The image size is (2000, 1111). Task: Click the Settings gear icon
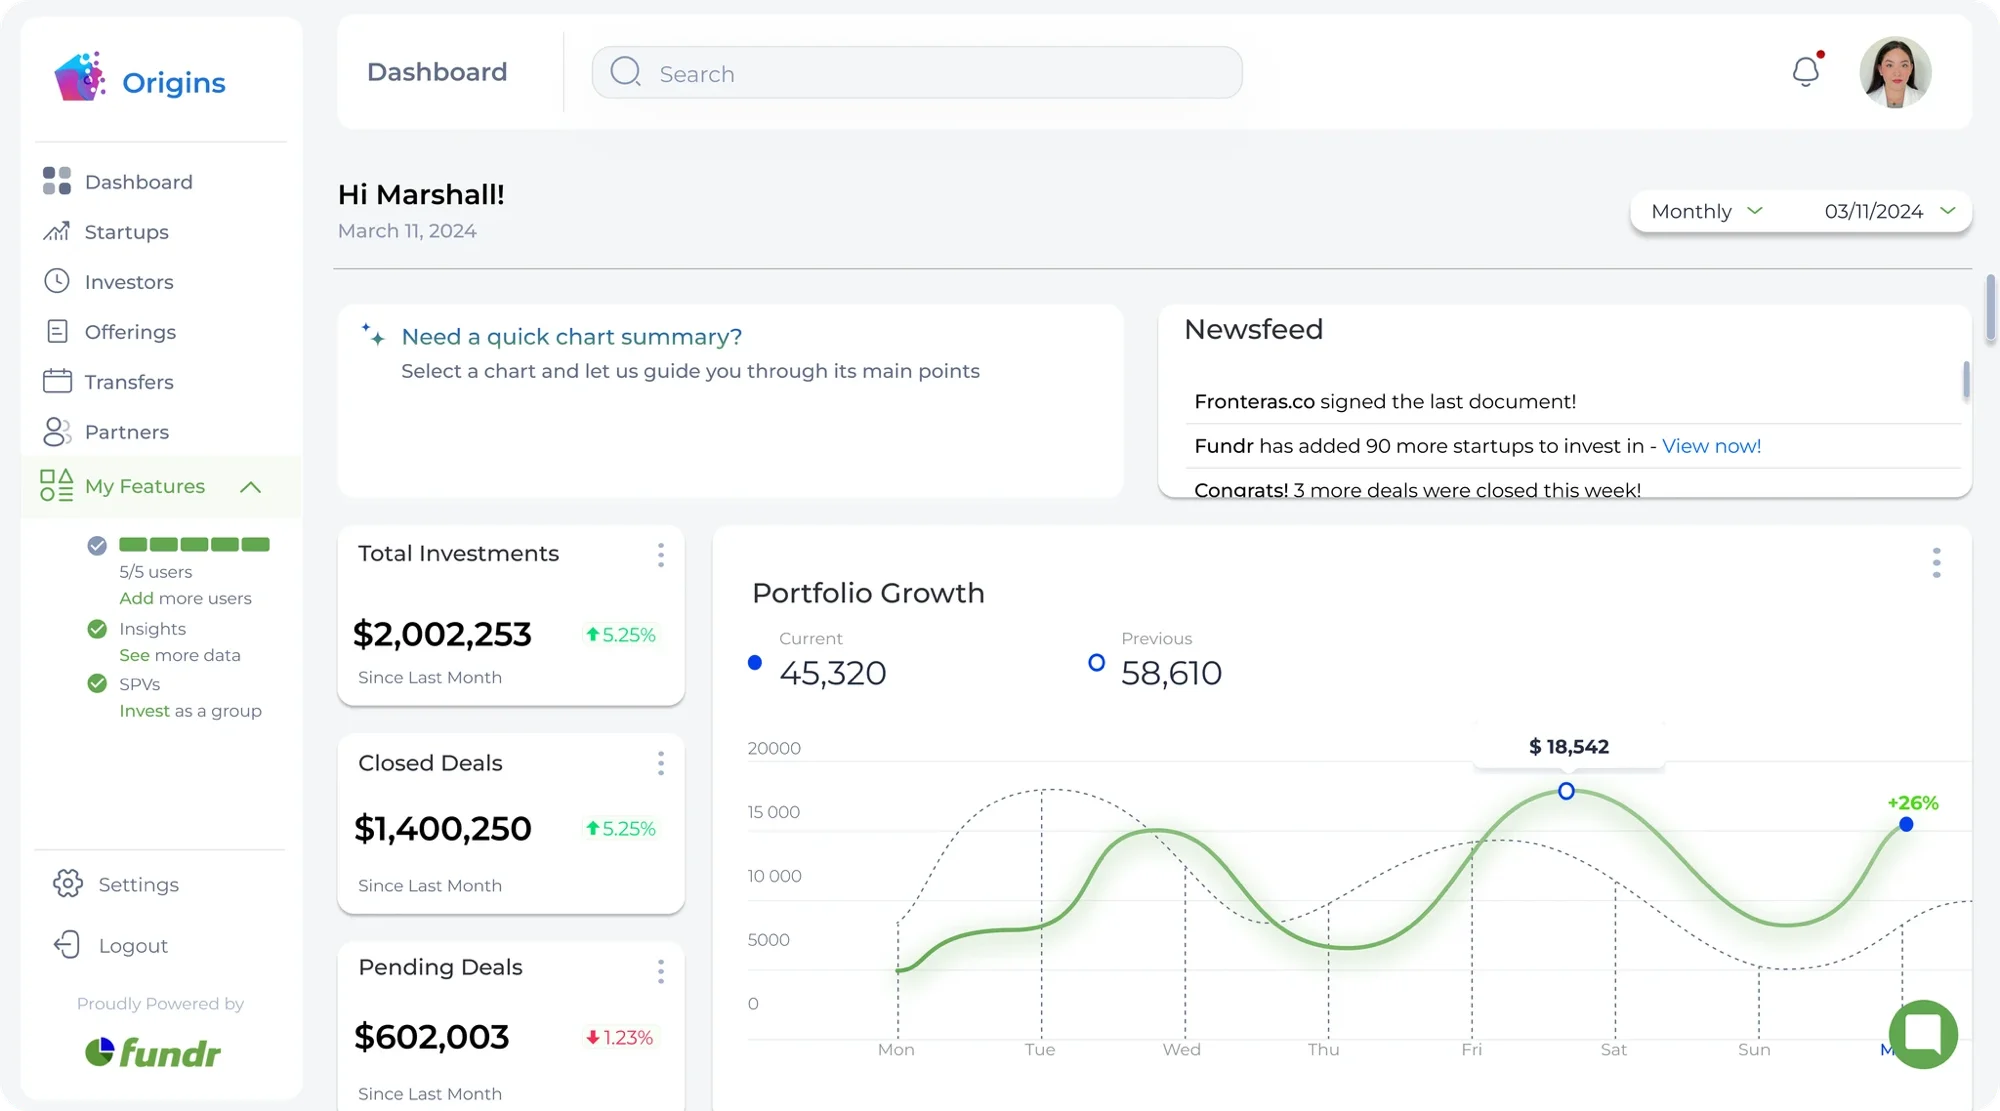tap(68, 884)
